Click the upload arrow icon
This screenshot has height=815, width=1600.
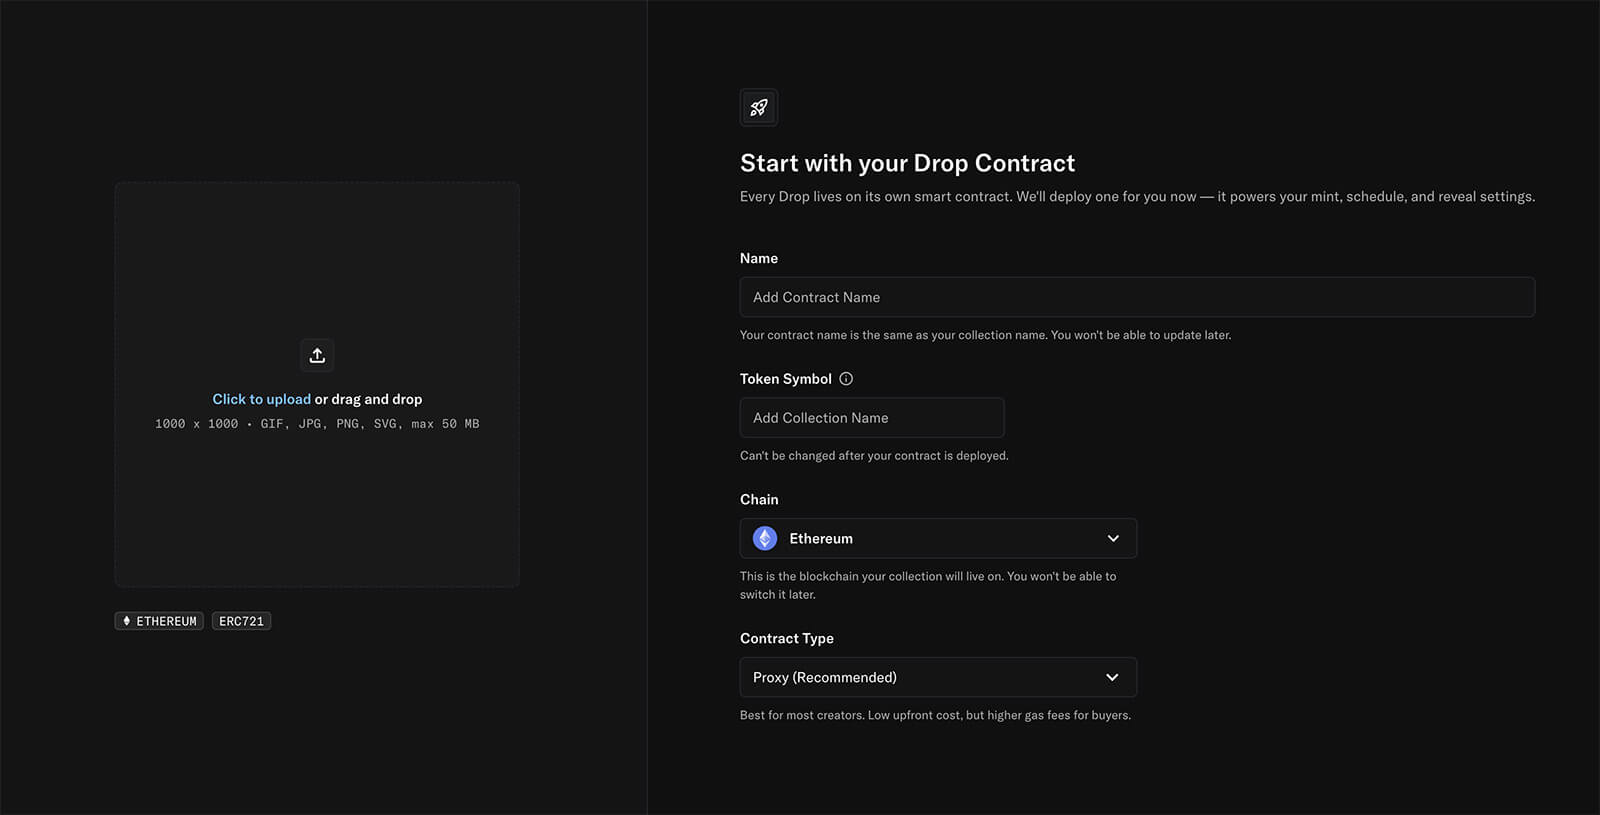pyautogui.click(x=317, y=355)
